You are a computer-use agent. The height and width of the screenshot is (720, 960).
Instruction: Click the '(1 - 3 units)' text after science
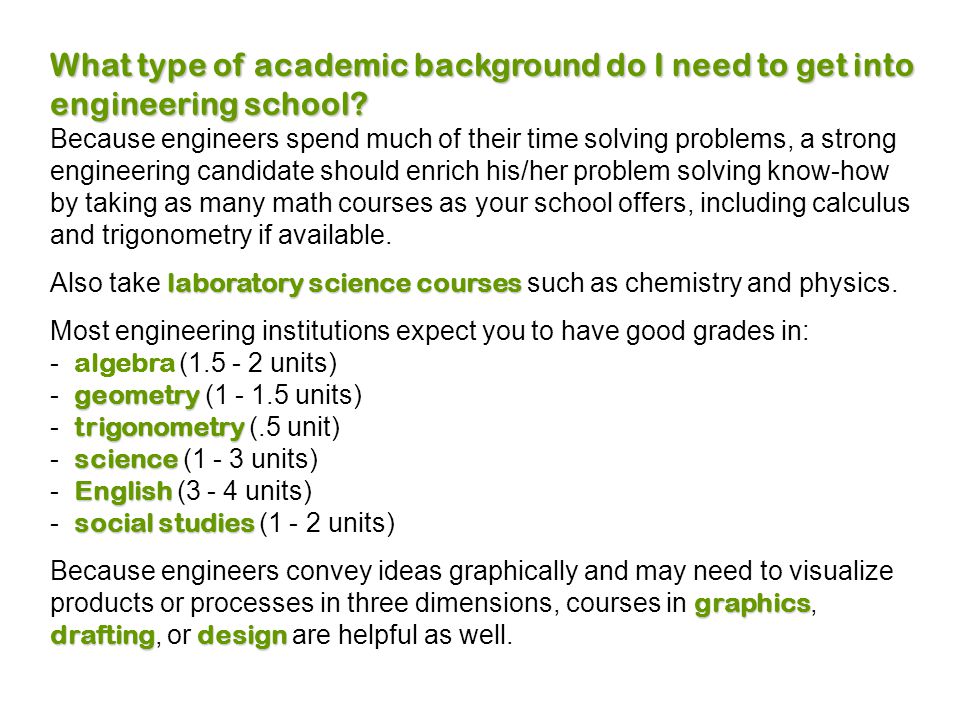click(x=251, y=459)
